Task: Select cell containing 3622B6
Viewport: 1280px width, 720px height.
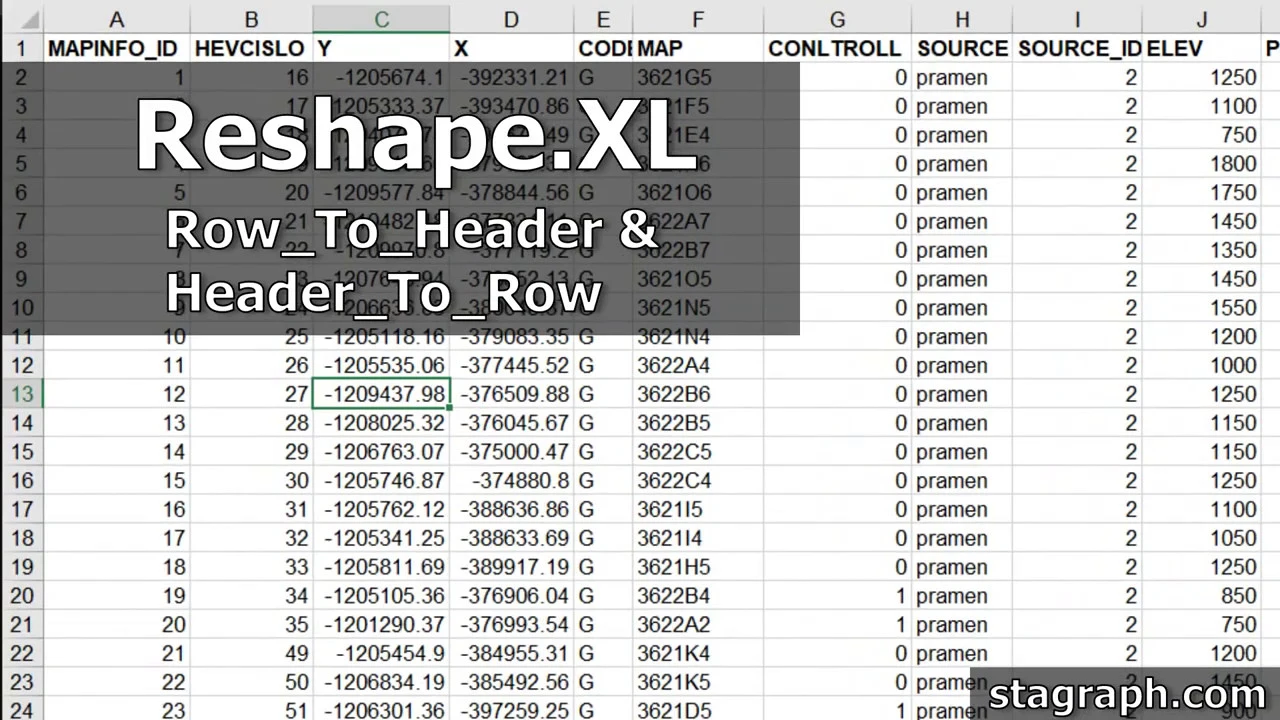Action: (698, 394)
